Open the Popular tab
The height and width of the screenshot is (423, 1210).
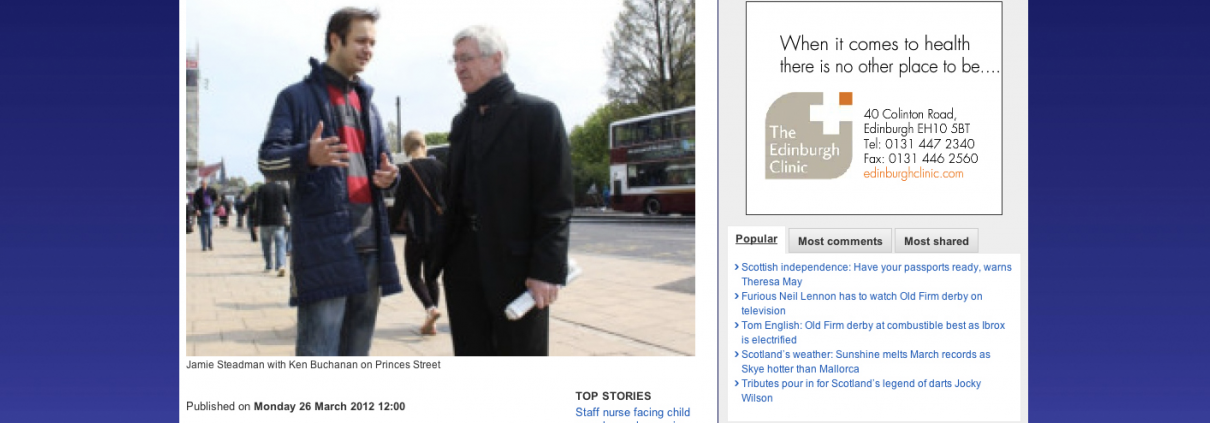tap(756, 239)
